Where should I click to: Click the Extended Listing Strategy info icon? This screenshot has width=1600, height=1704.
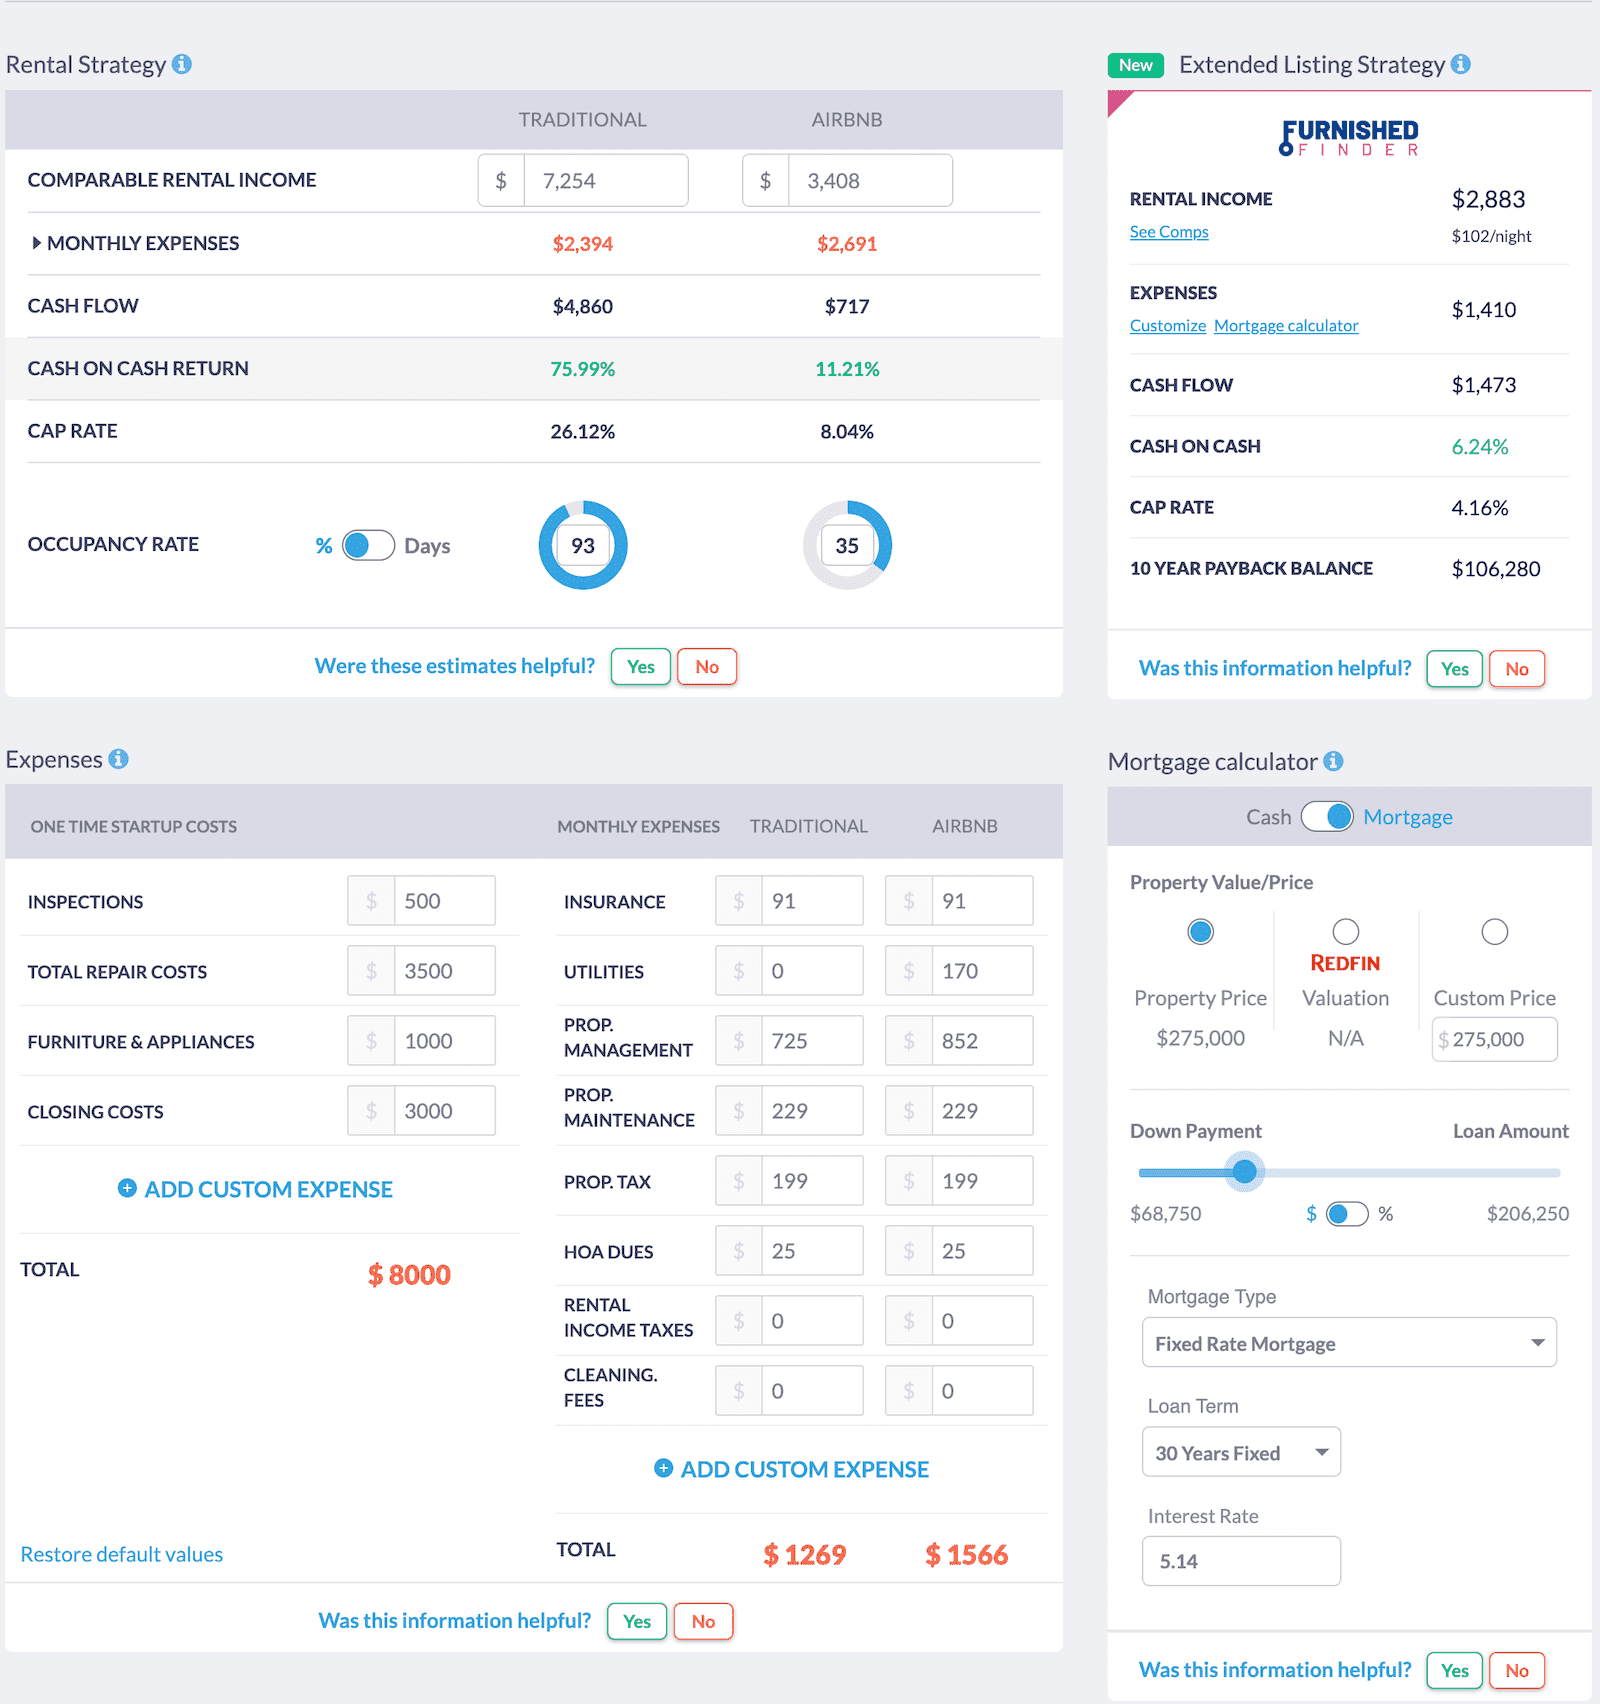[x=1461, y=64]
